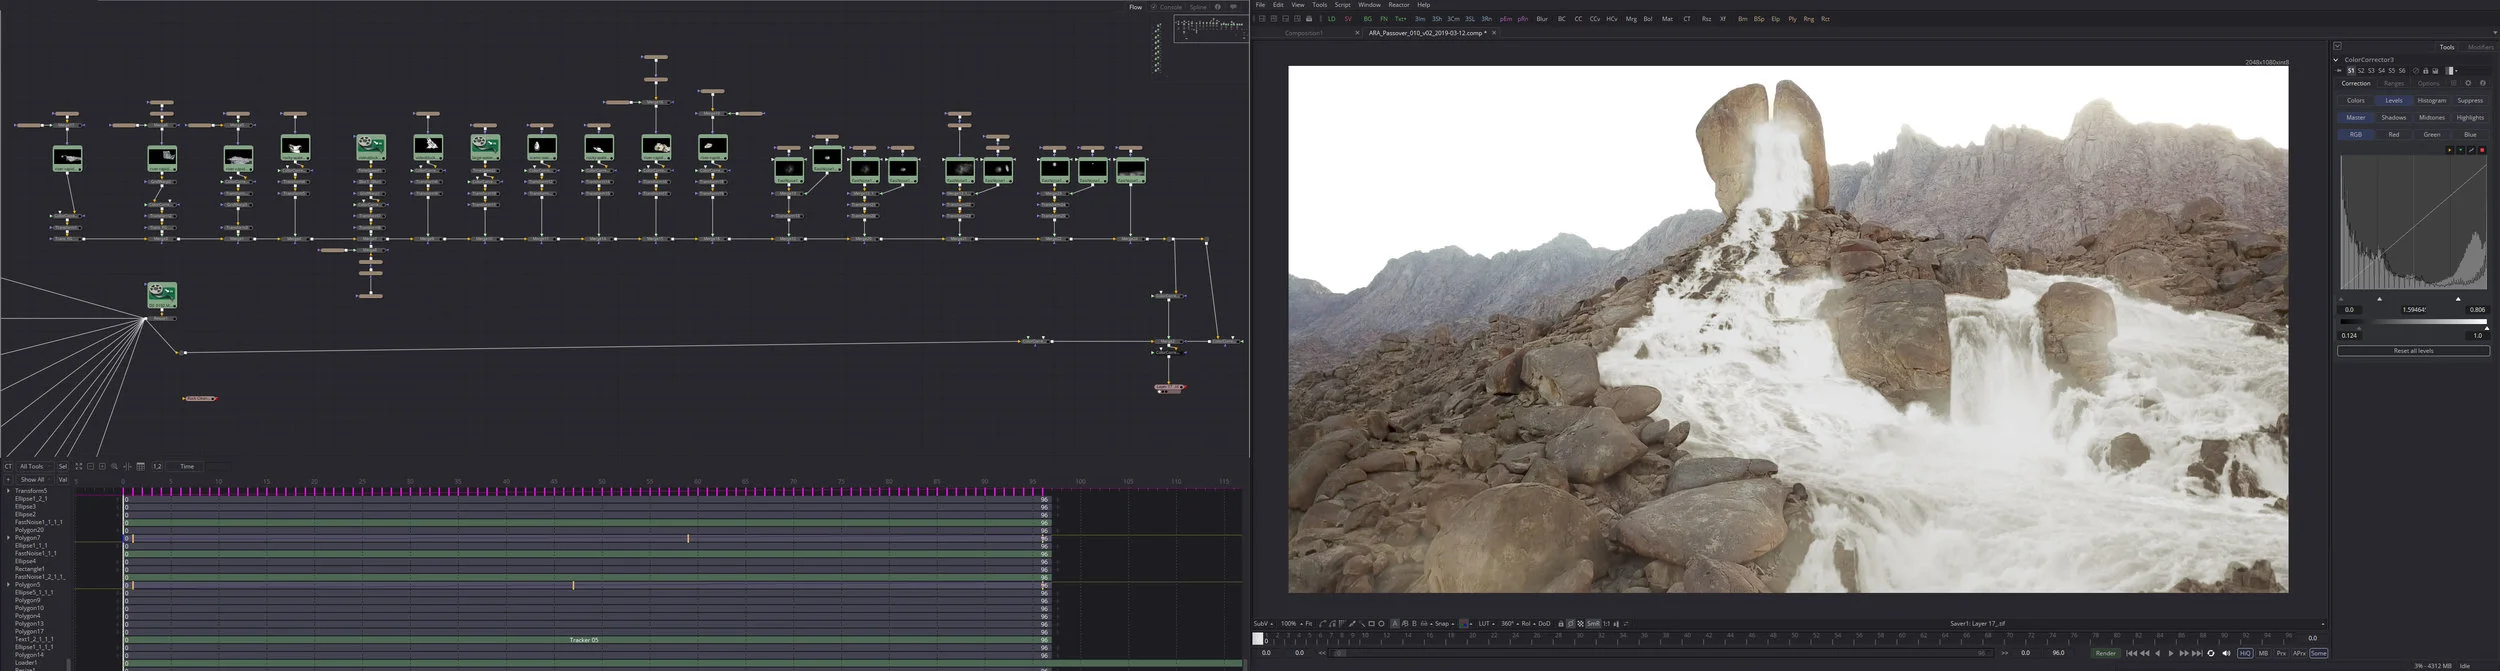Image resolution: width=2500 pixels, height=671 pixels.
Task: Click the Txt+ text tool shortcut
Action: click(1400, 19)
